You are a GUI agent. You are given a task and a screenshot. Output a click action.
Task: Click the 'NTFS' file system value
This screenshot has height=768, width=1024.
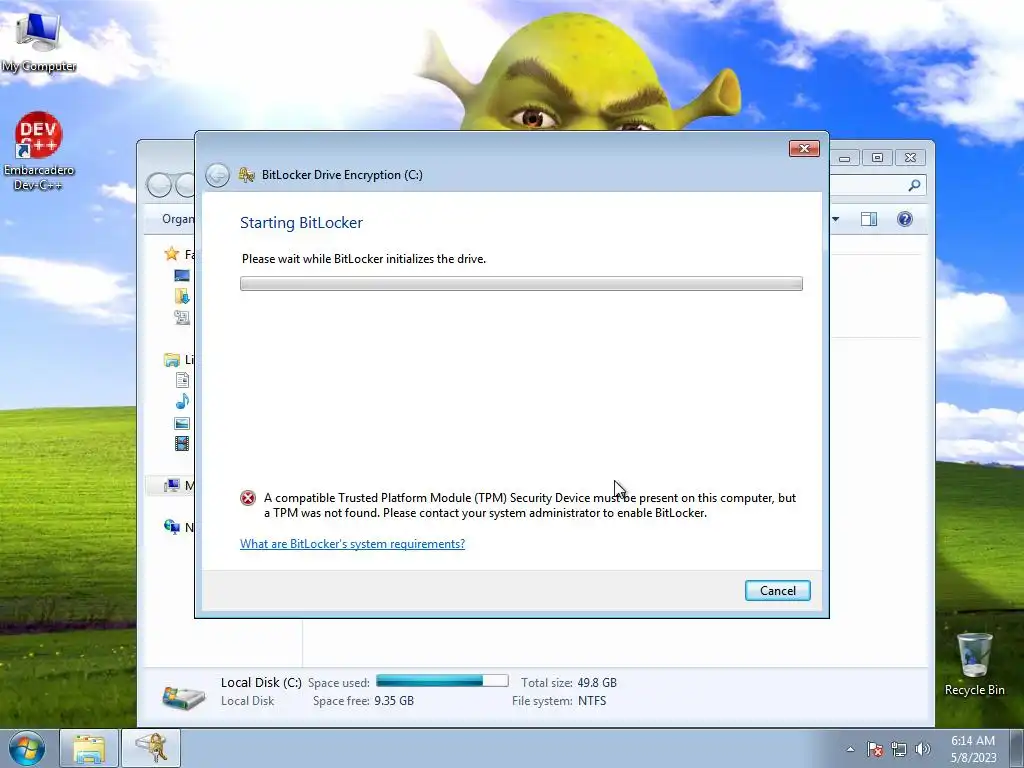592,701
